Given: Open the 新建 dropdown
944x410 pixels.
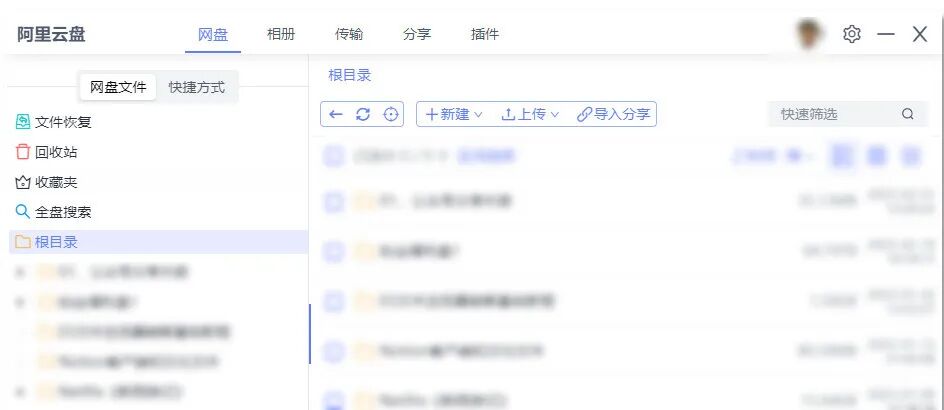Looking at the screenshot, I should [454, 114].
